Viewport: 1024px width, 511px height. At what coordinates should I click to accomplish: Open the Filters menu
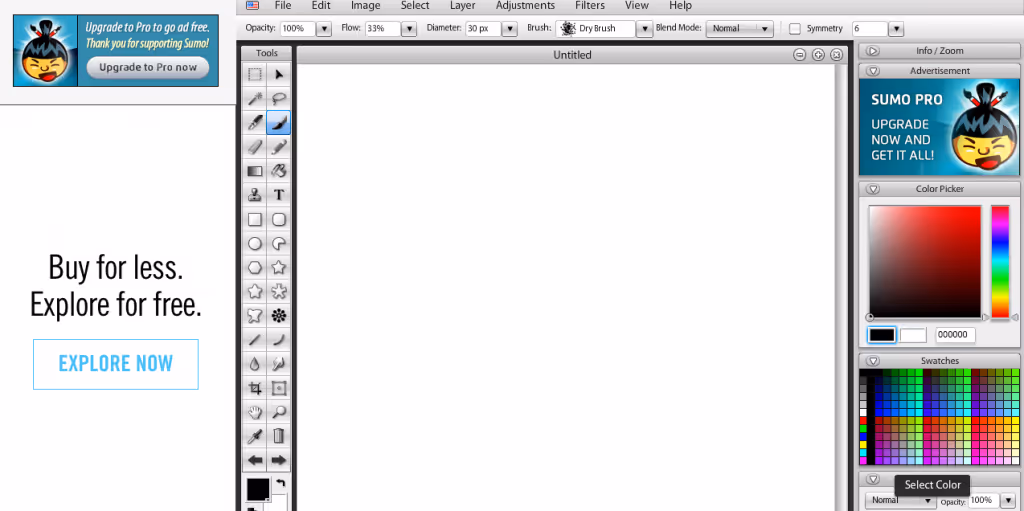click(x=590, y=5)
